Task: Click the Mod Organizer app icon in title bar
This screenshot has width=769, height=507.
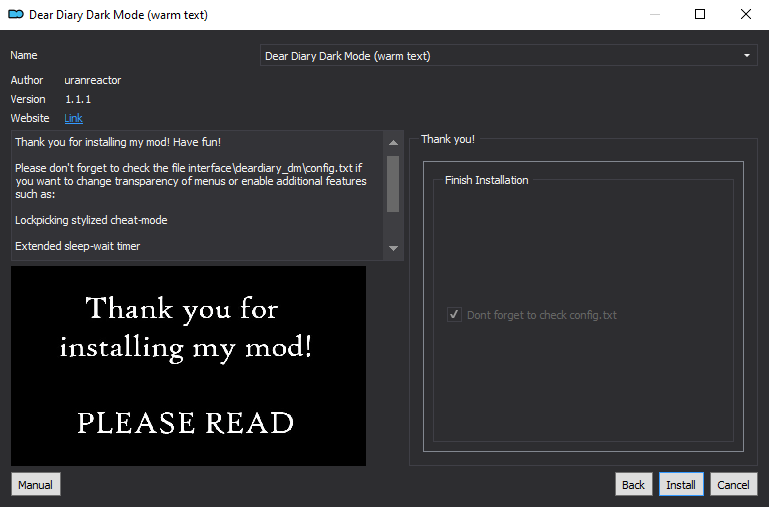Action: click(x=16, y=14)
